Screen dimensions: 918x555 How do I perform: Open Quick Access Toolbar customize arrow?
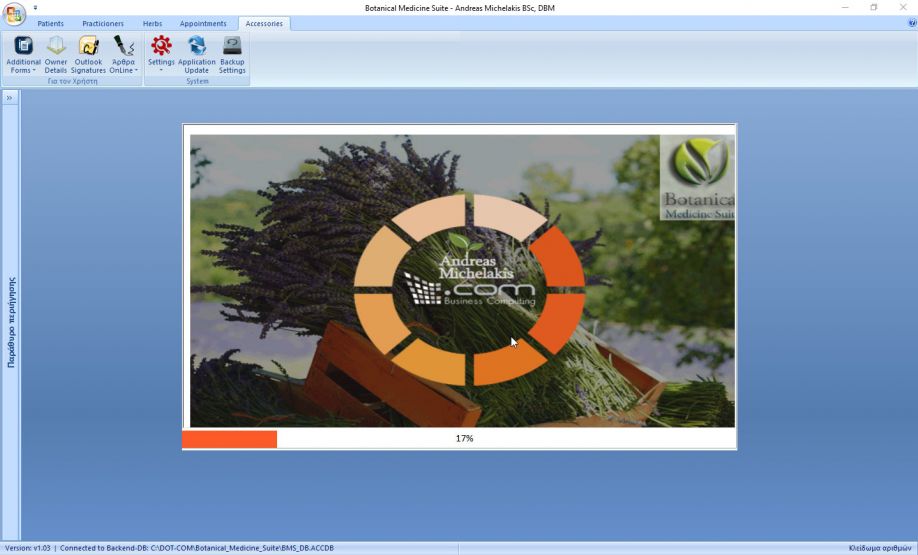click(35, 8)
